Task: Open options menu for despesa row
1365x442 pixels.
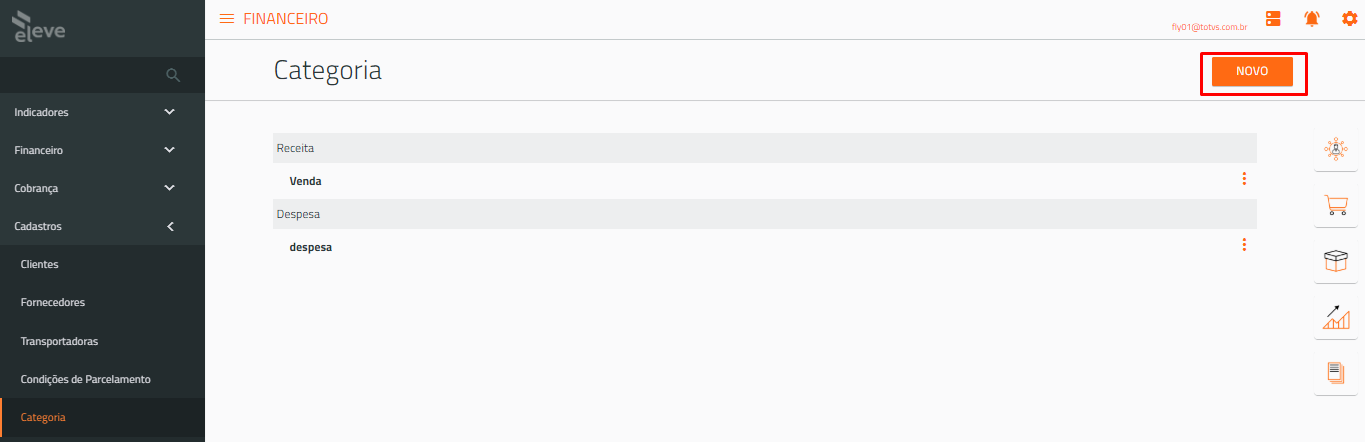Action: pos(1244,245)
